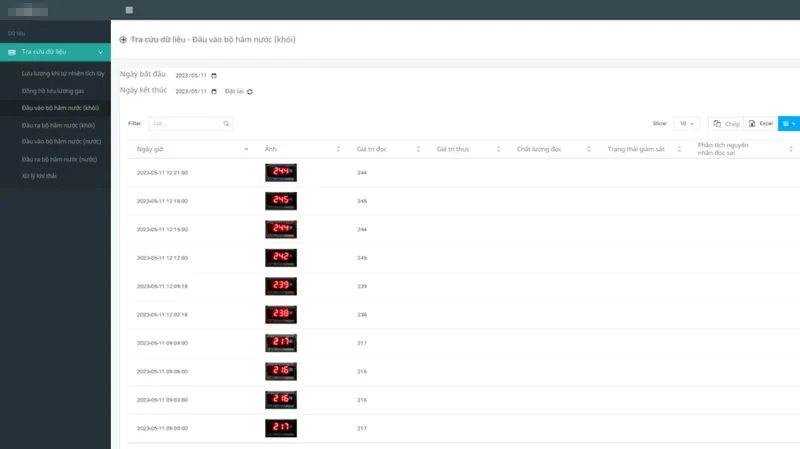Click the Đặt lại reset icon

tap(250, 92)
